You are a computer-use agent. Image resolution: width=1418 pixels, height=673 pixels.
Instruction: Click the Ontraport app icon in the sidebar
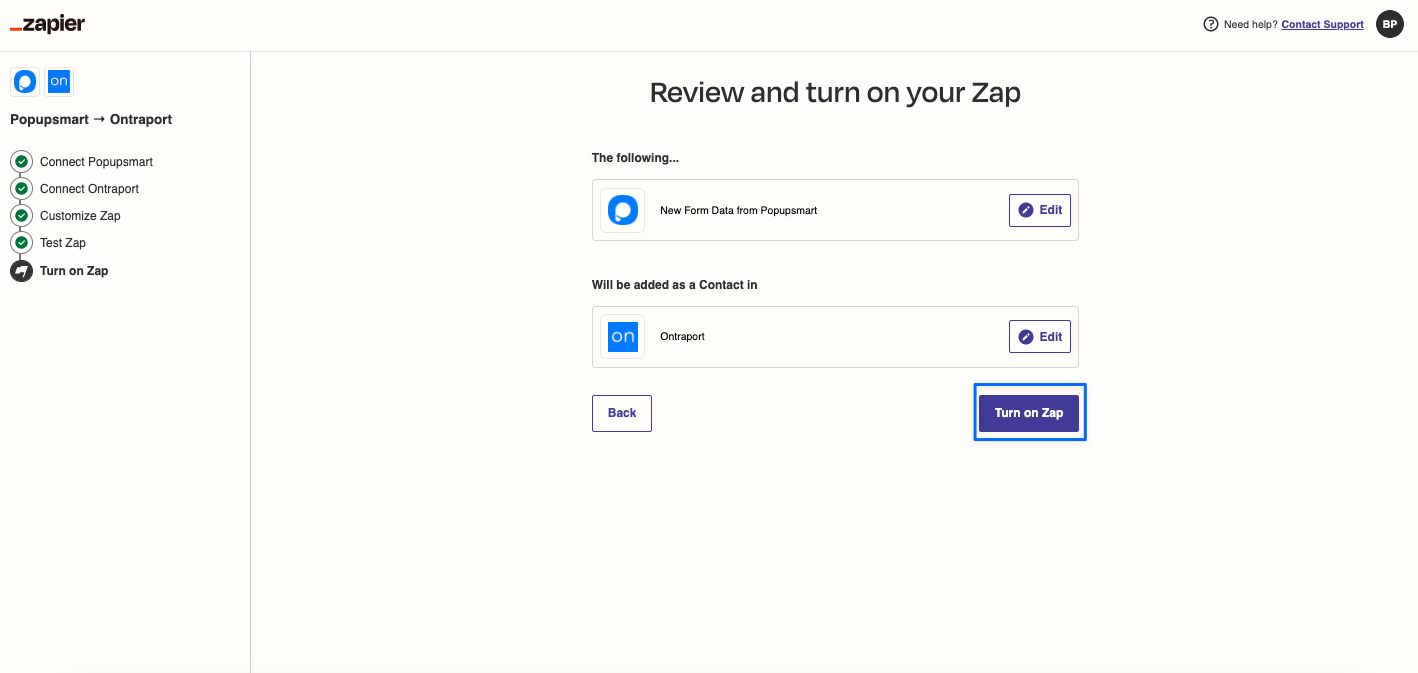tap(58, 81)
